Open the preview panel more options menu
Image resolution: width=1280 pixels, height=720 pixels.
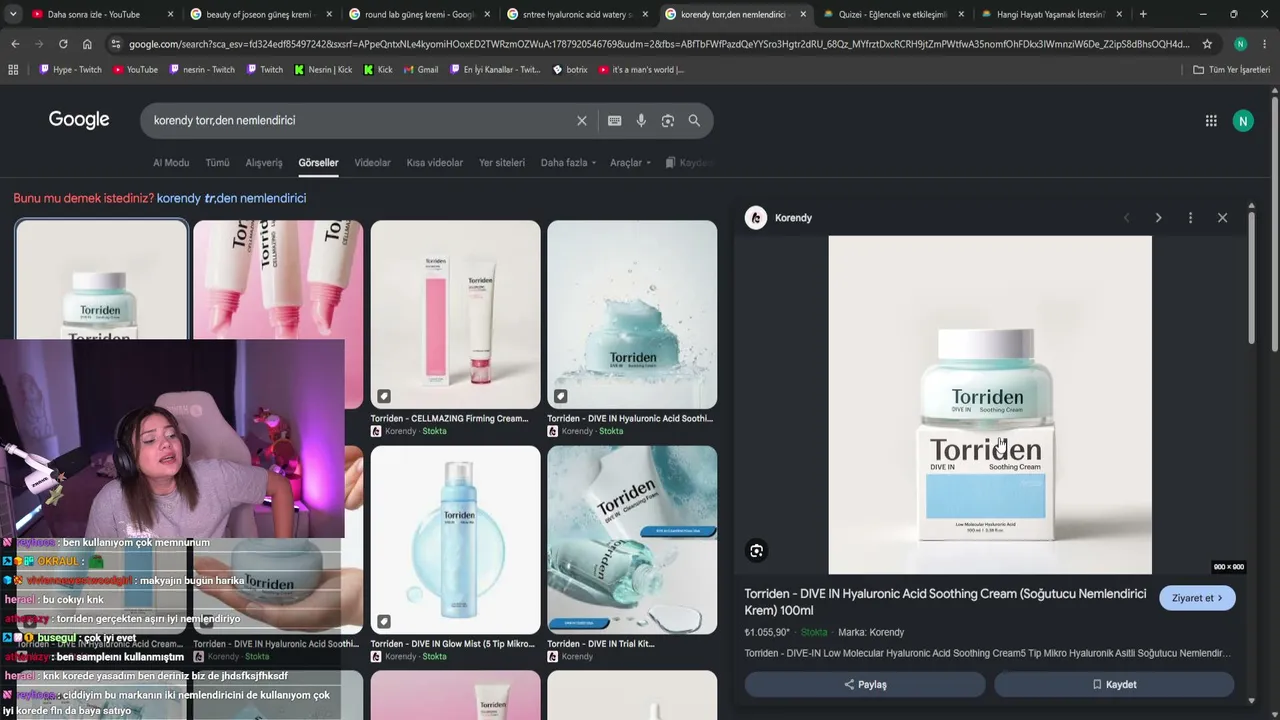[x=1190, y=218]
